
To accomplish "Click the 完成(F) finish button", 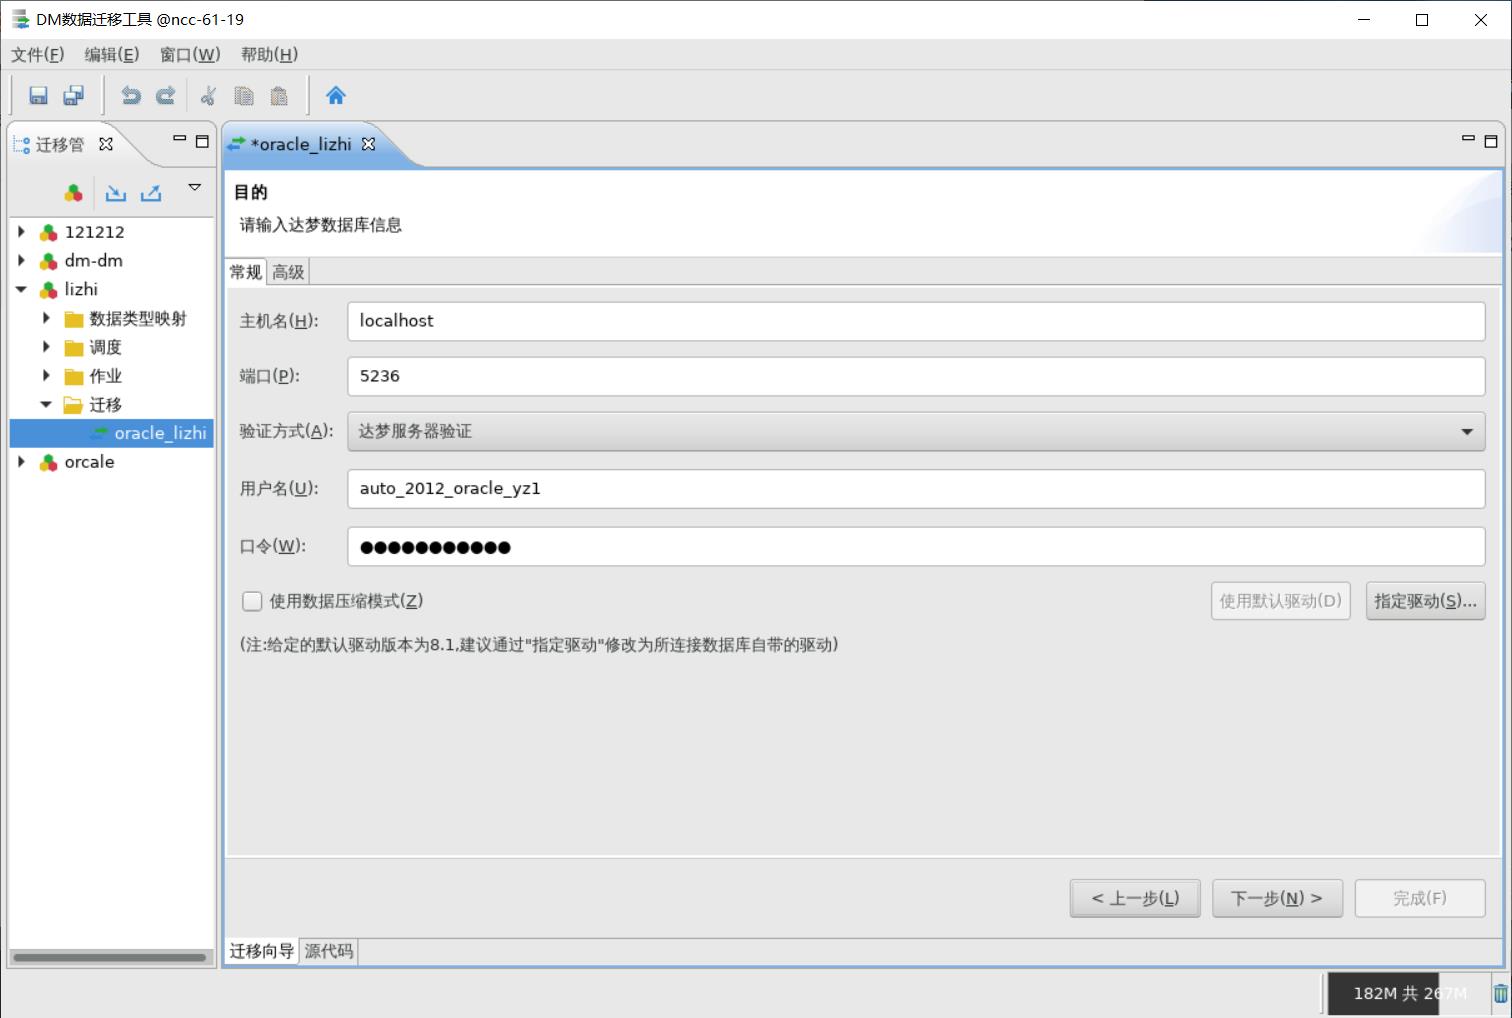I will (1420, 898).
